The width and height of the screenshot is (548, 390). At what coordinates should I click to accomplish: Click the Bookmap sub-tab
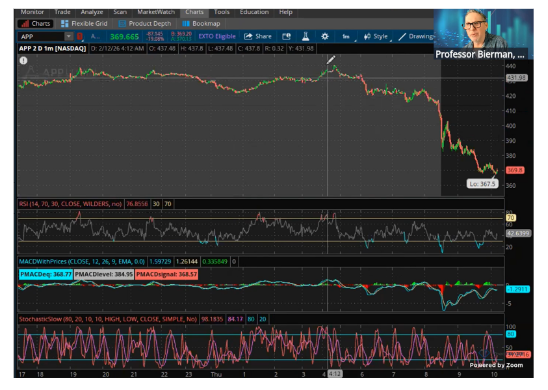pos(201,23)
